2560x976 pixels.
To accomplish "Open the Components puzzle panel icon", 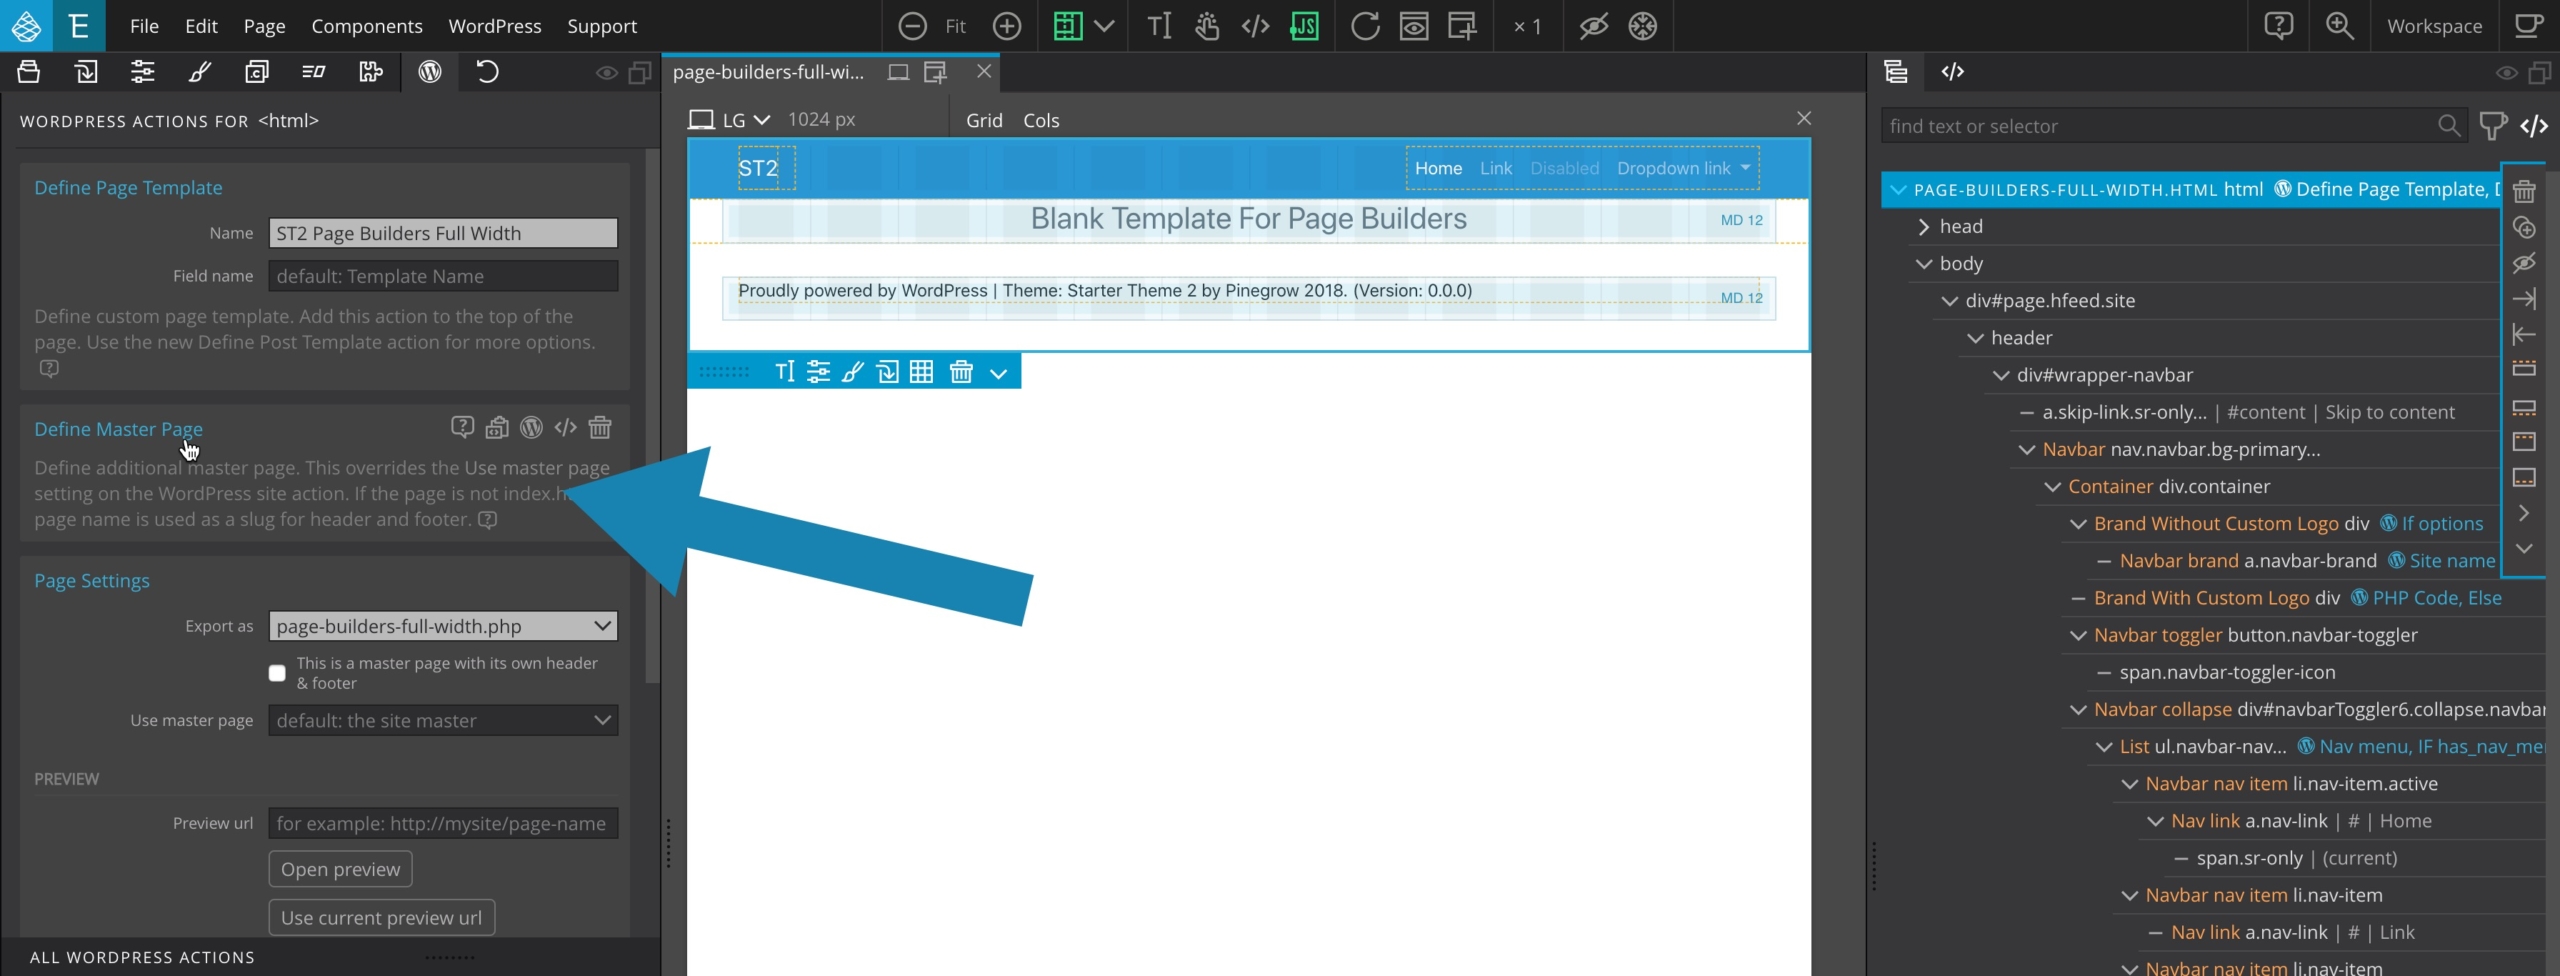I will click(371, 72).
